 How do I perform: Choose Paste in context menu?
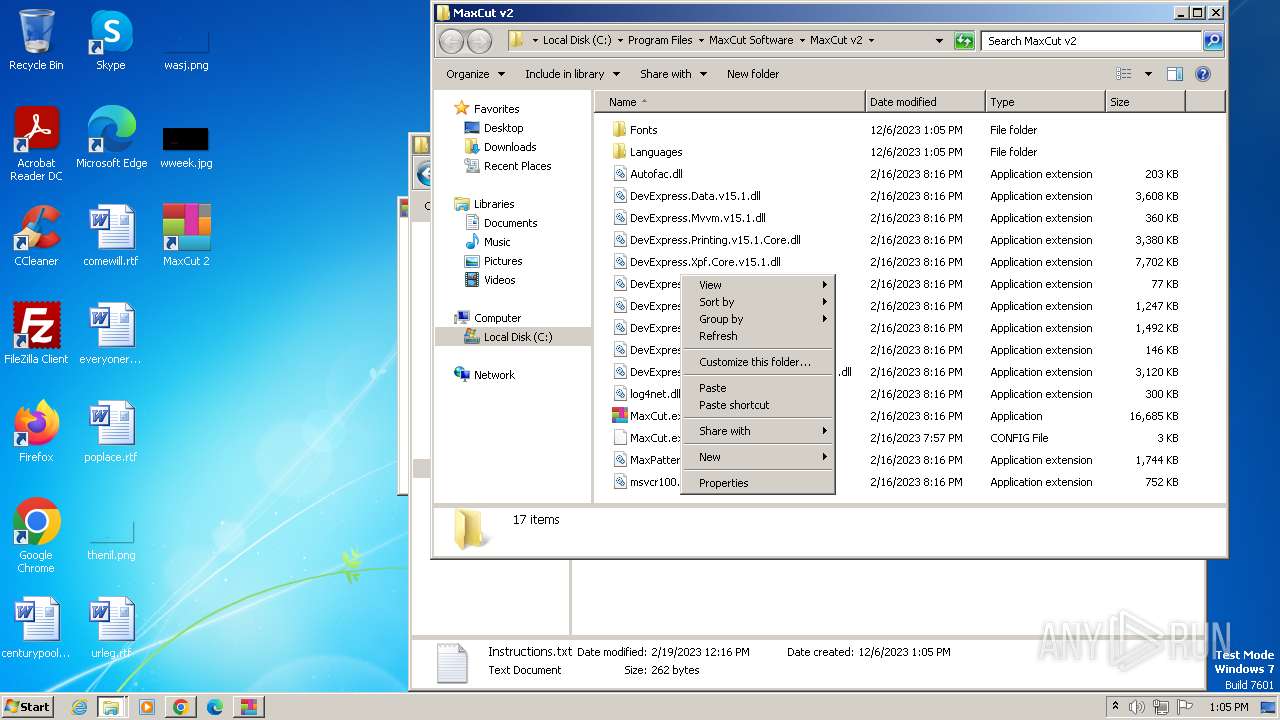click(758, 388)
